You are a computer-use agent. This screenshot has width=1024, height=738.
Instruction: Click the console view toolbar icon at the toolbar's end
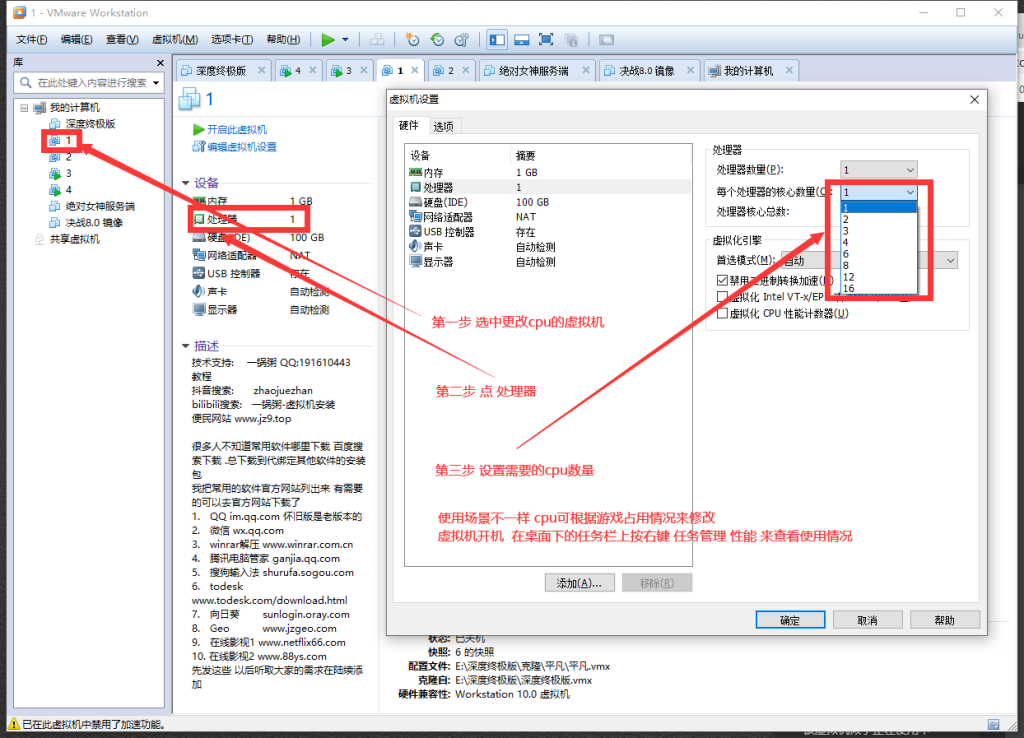pos(606,40)
